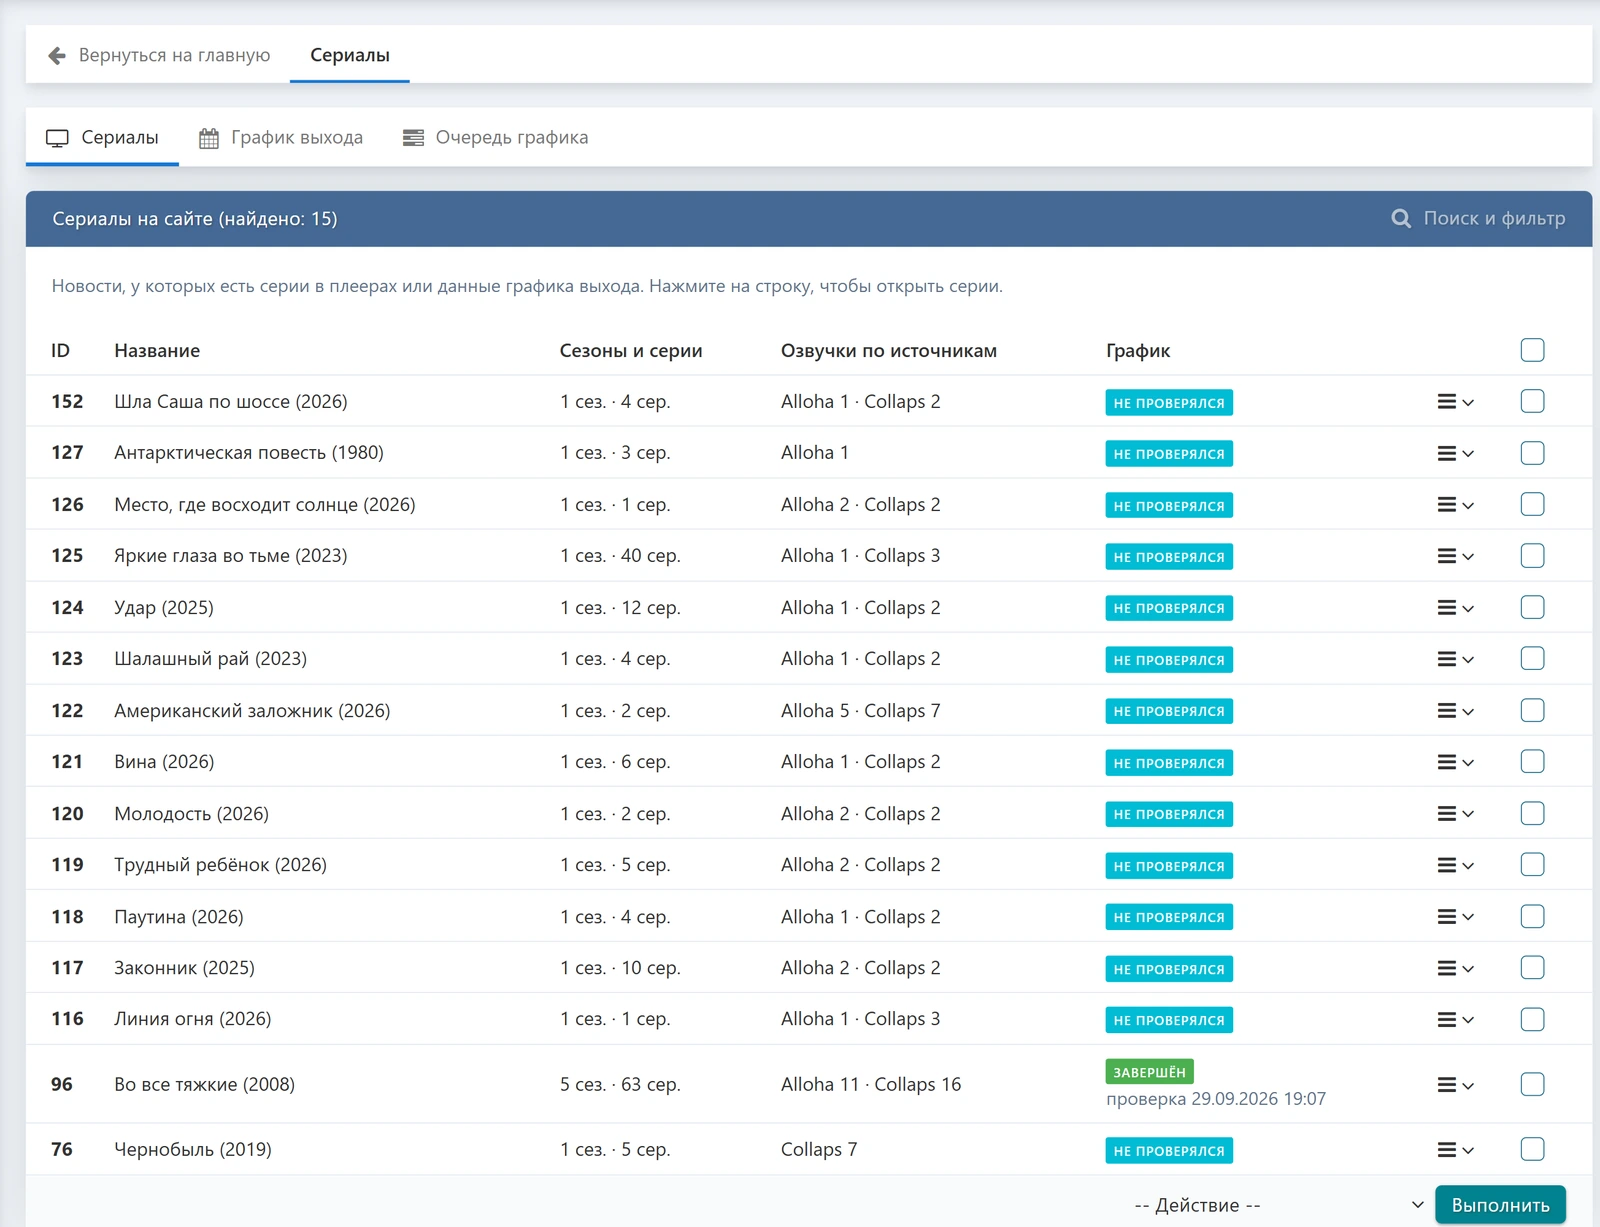The width and height of the screenshot is (1600, 1227).
Task: Toggle the select-all checkbox in table header
Action: [1532, 350]
